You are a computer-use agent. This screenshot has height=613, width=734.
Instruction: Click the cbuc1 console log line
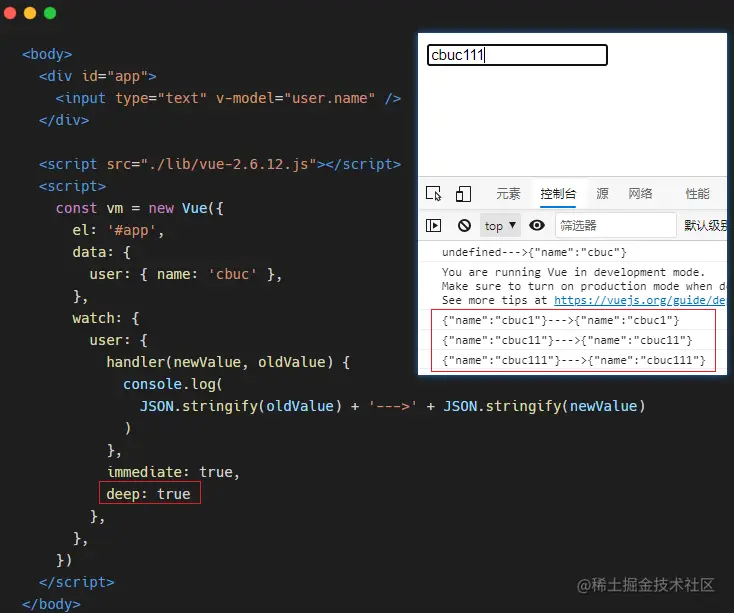click(560, 320)
